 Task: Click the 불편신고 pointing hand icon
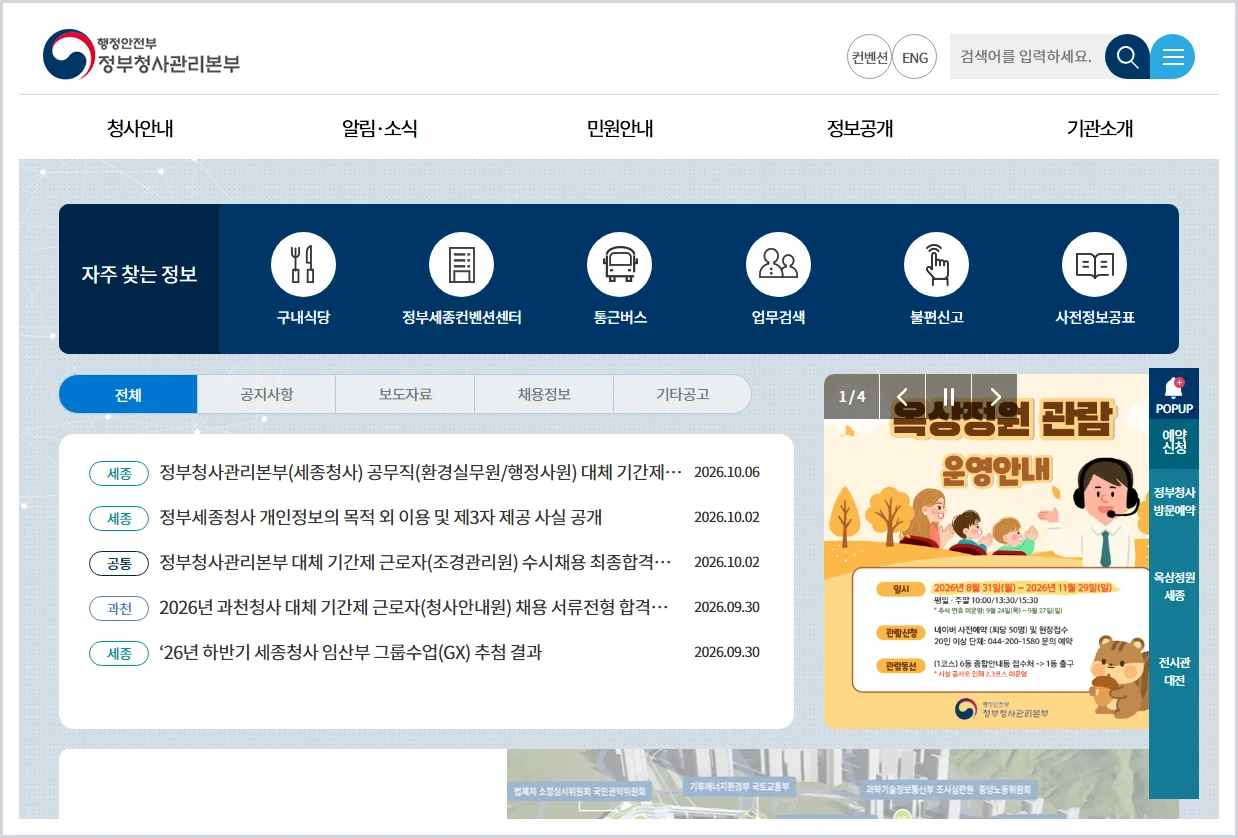pyautogui.click(x=936, y=264)
